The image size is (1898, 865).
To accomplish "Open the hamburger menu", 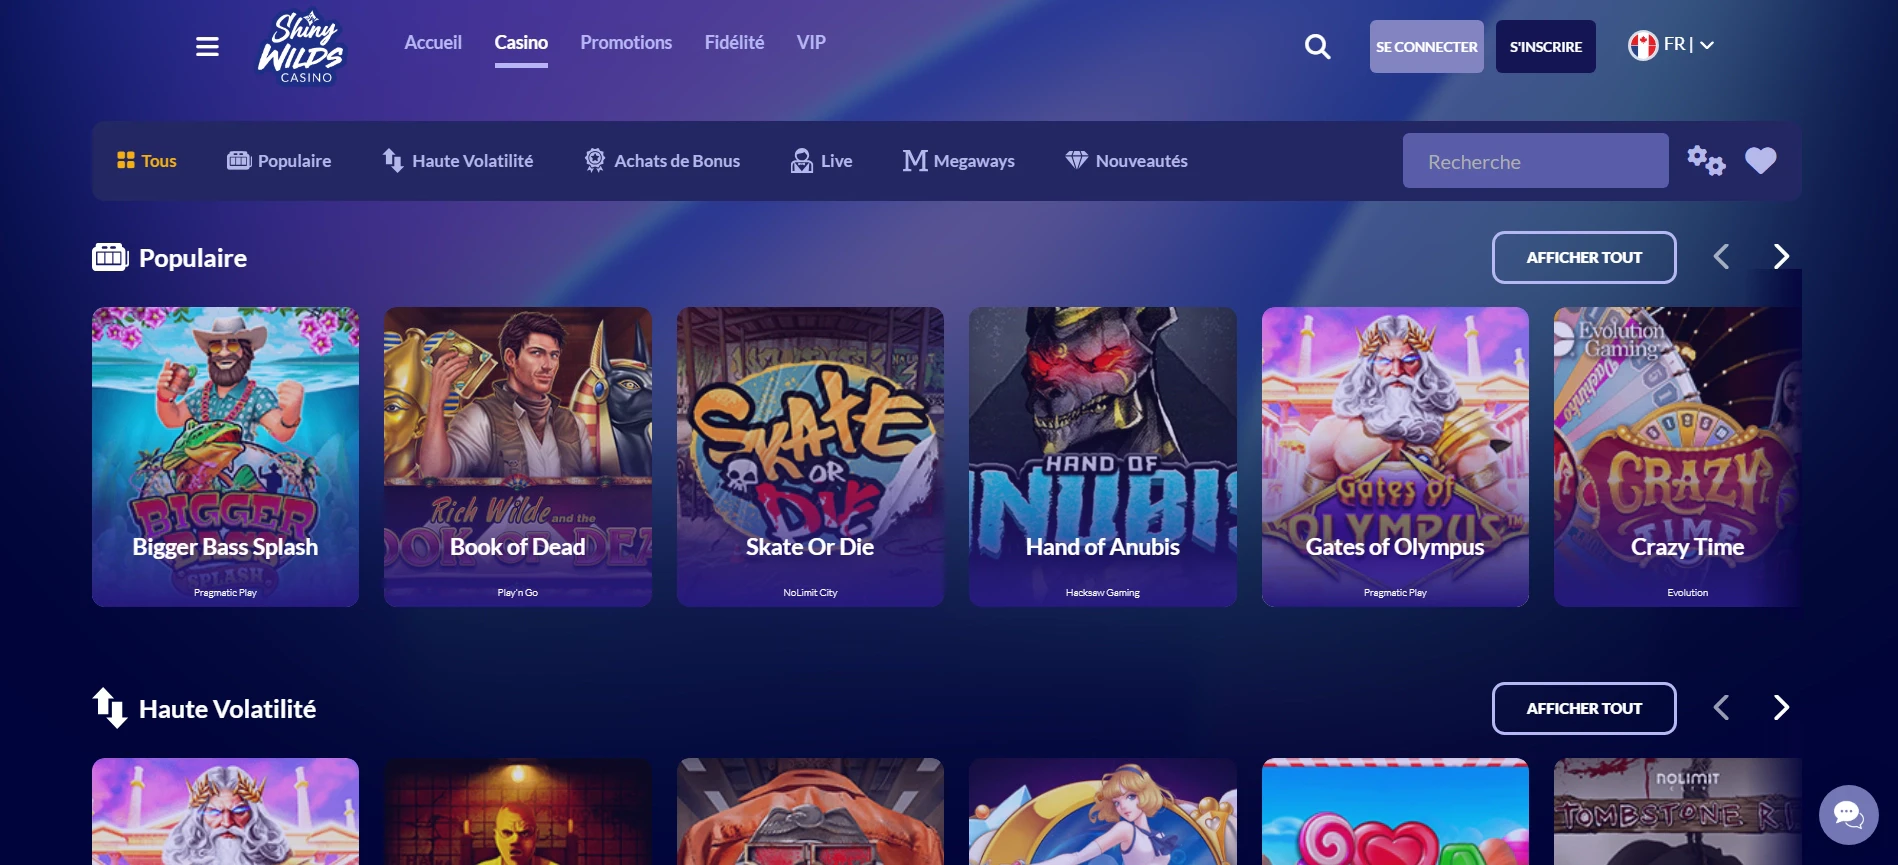I will click(x=207, y=46).
